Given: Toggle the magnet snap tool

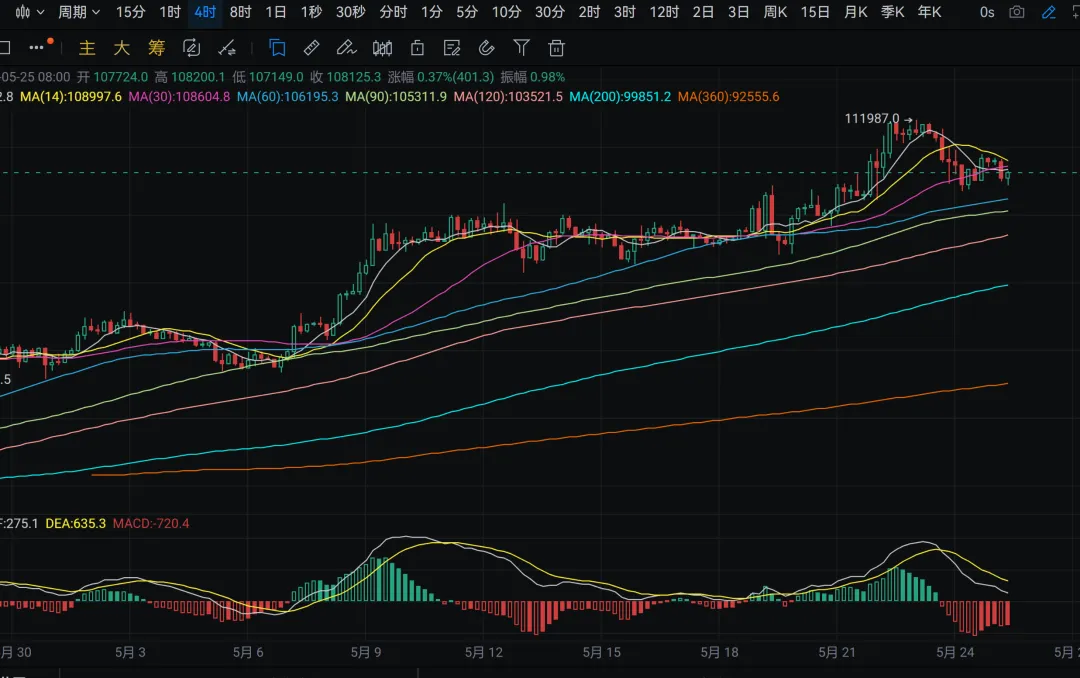Looking at the screenshot, I should pos(486,48).
